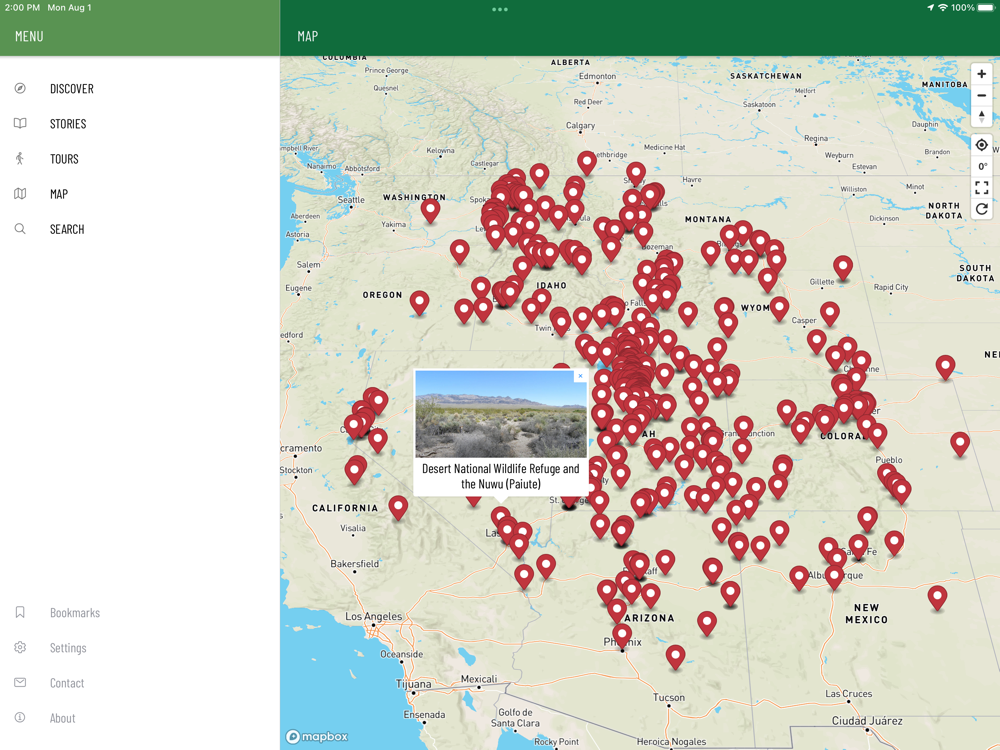Viewport: 1000px width, 750px height.
Task: Zoom out with the minus button
Action: coord(982,96)
